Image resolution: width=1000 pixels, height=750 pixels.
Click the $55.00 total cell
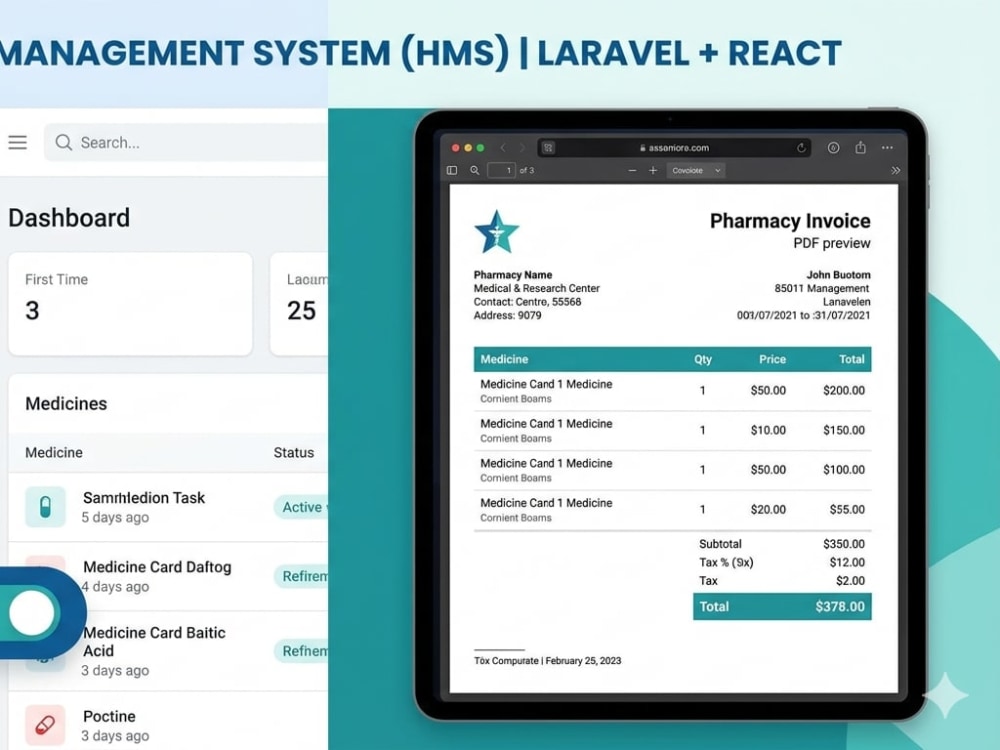[x=847, y=510]
